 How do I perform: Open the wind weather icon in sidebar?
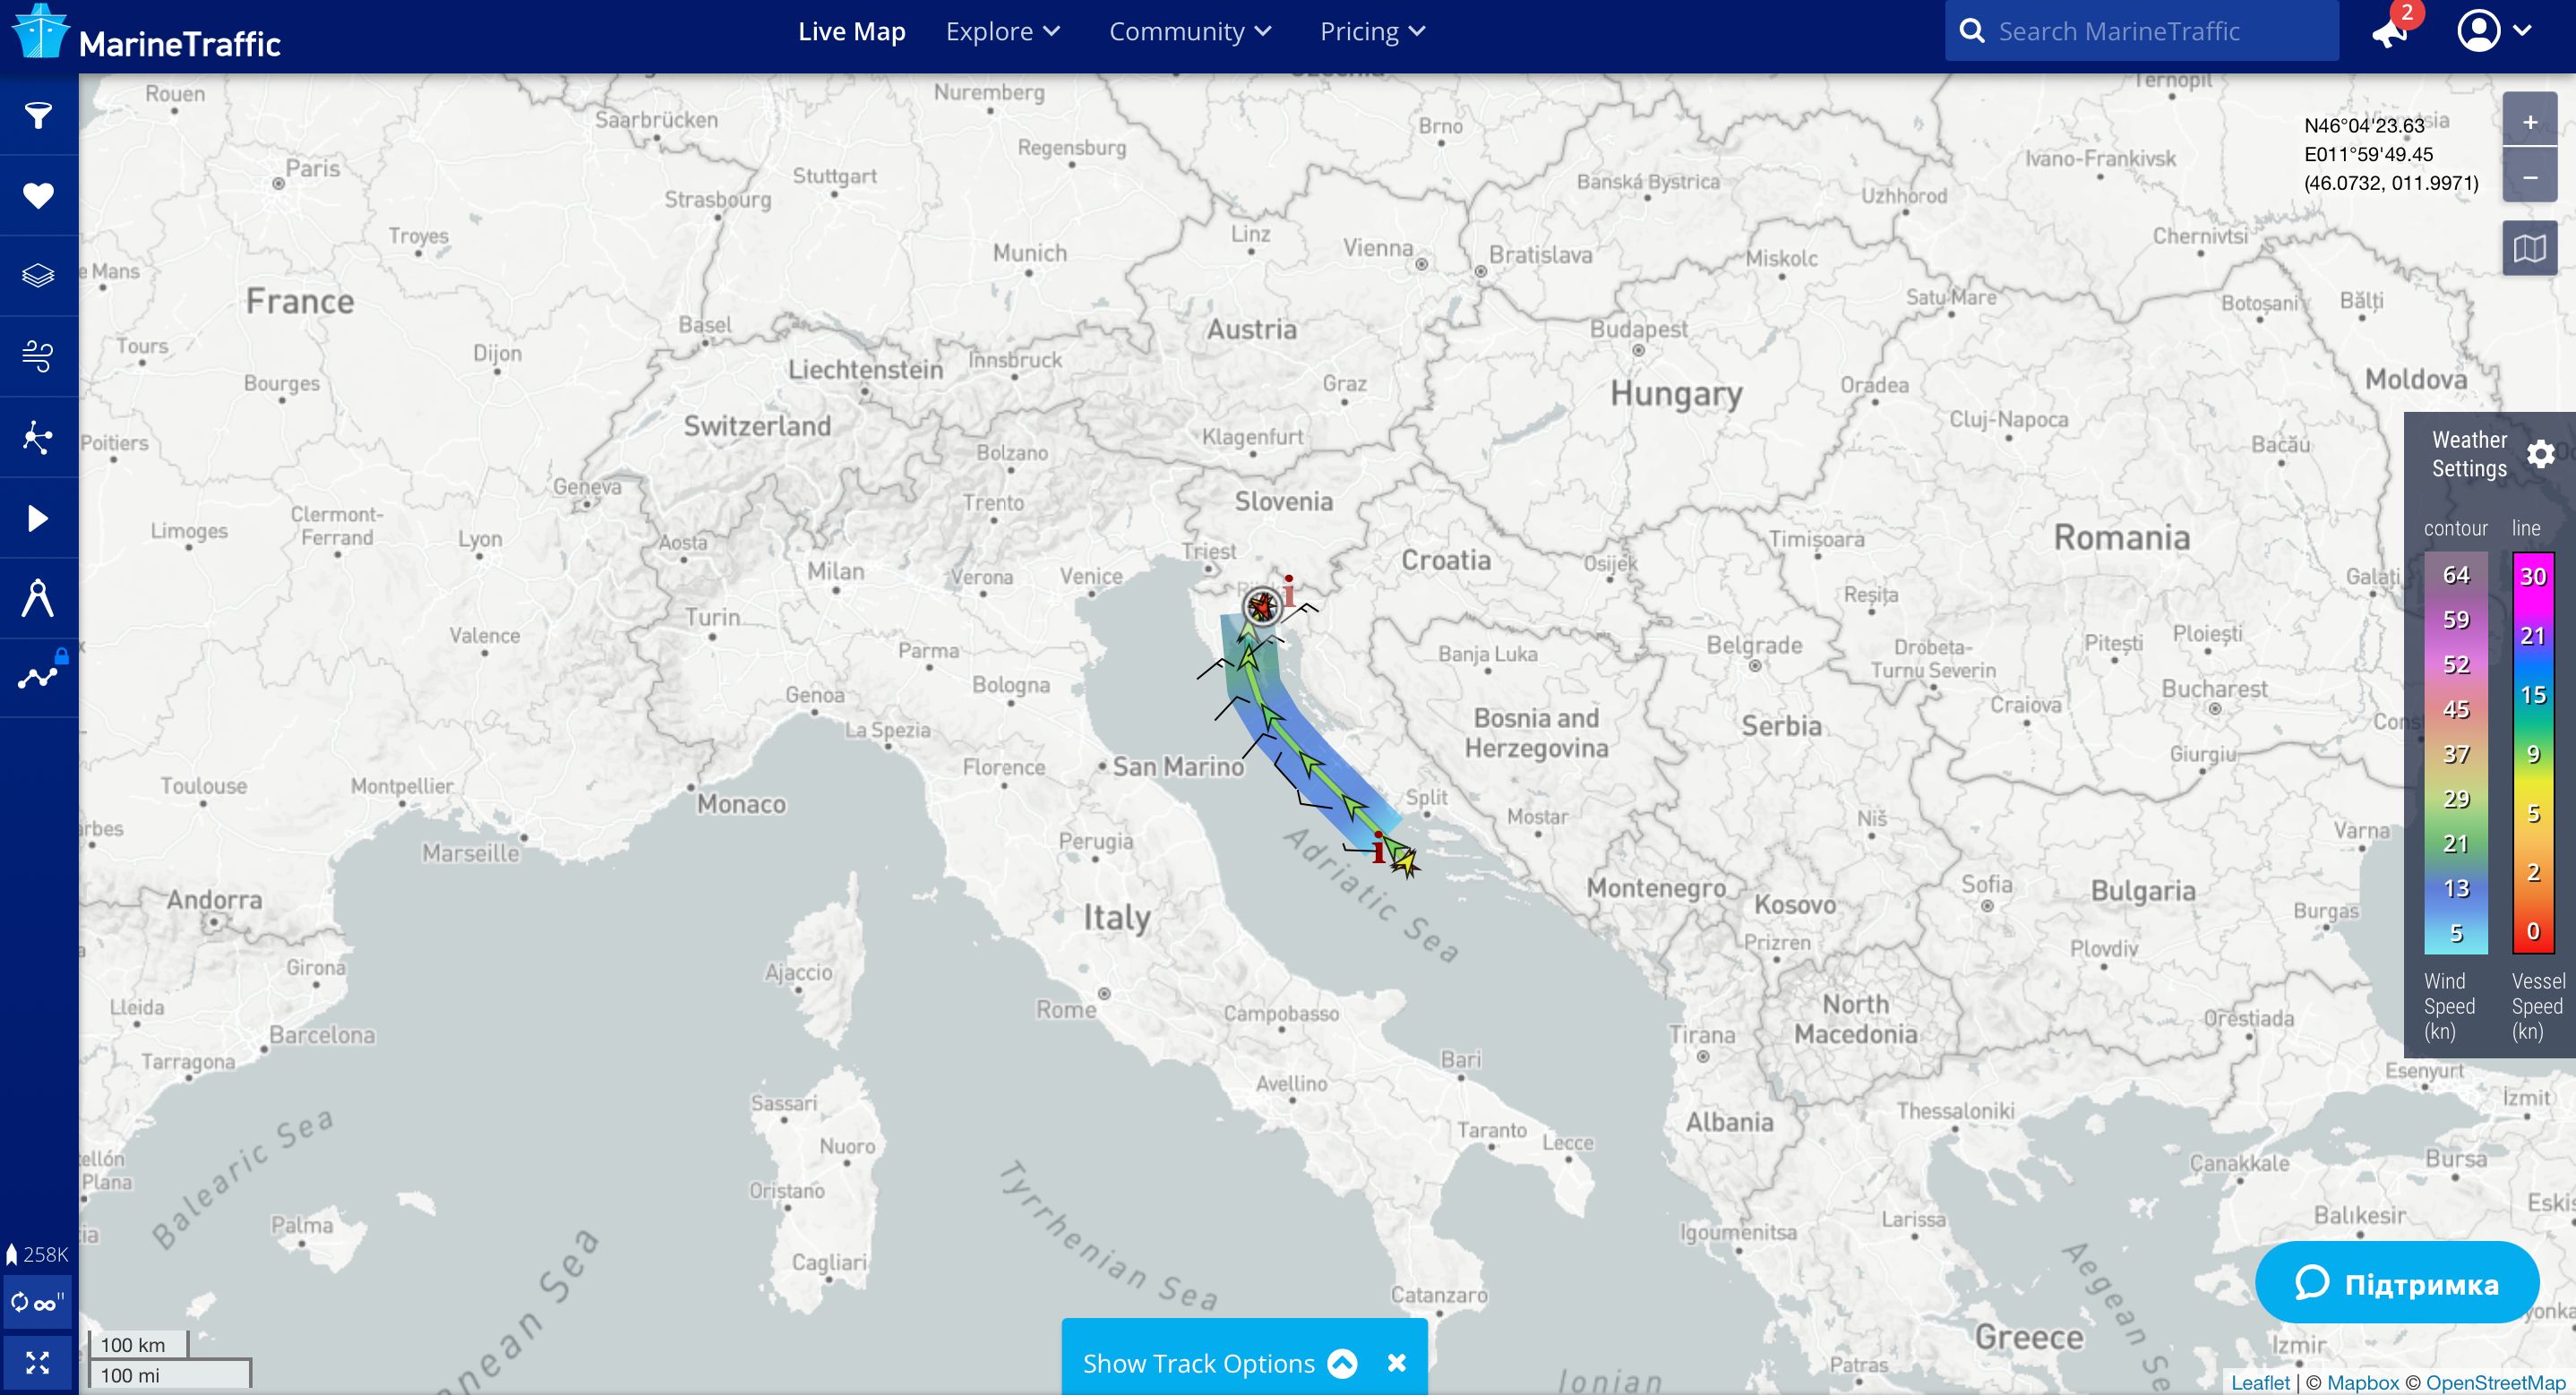coord(38,356)
